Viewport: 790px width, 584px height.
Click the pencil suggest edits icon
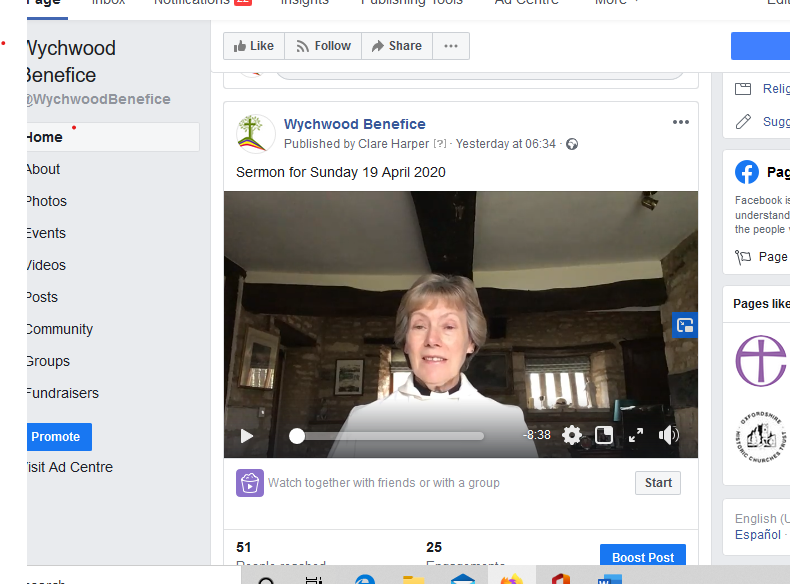743,121
